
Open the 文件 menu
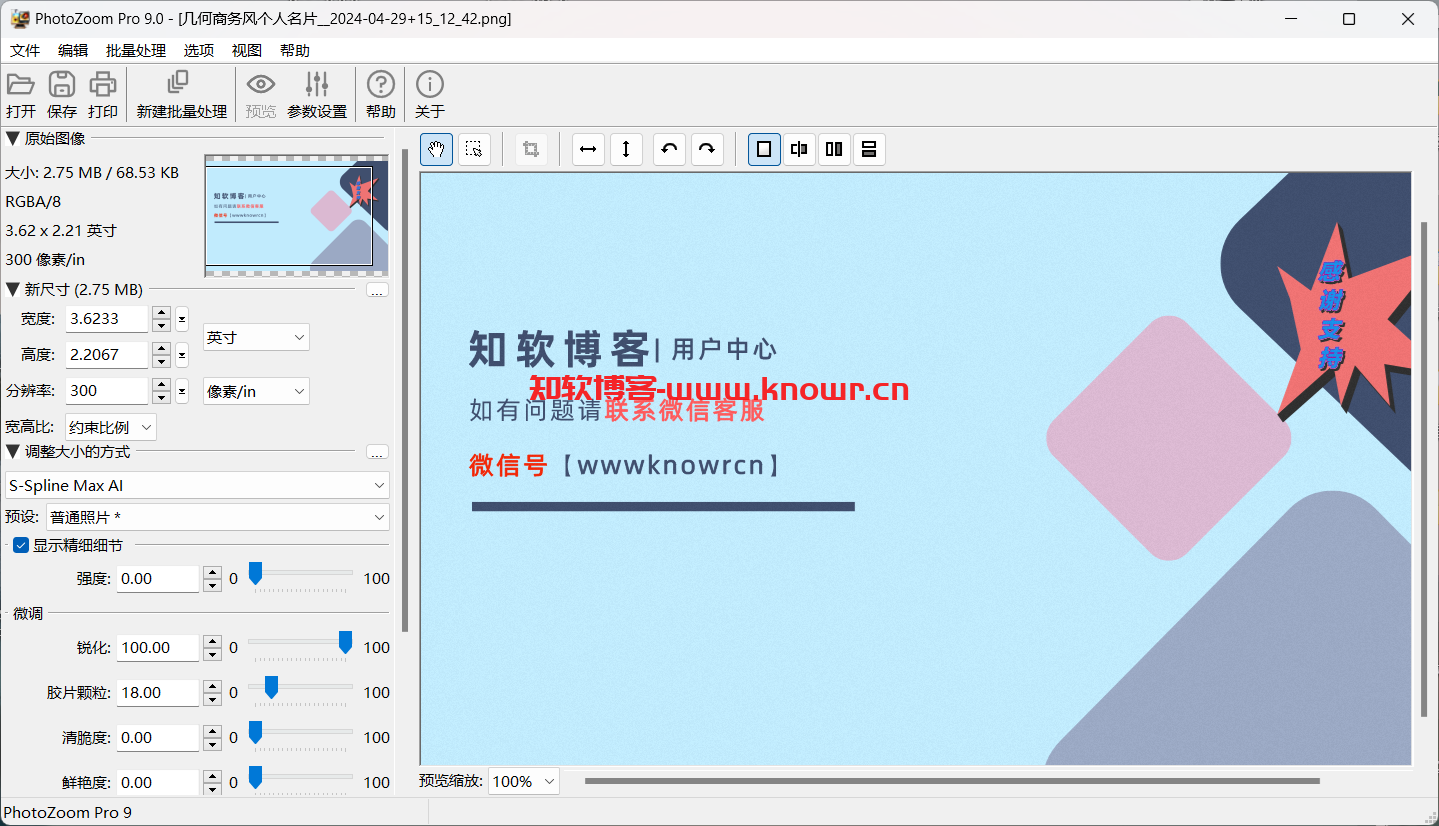pyautogui.click(x=25, y=50)
